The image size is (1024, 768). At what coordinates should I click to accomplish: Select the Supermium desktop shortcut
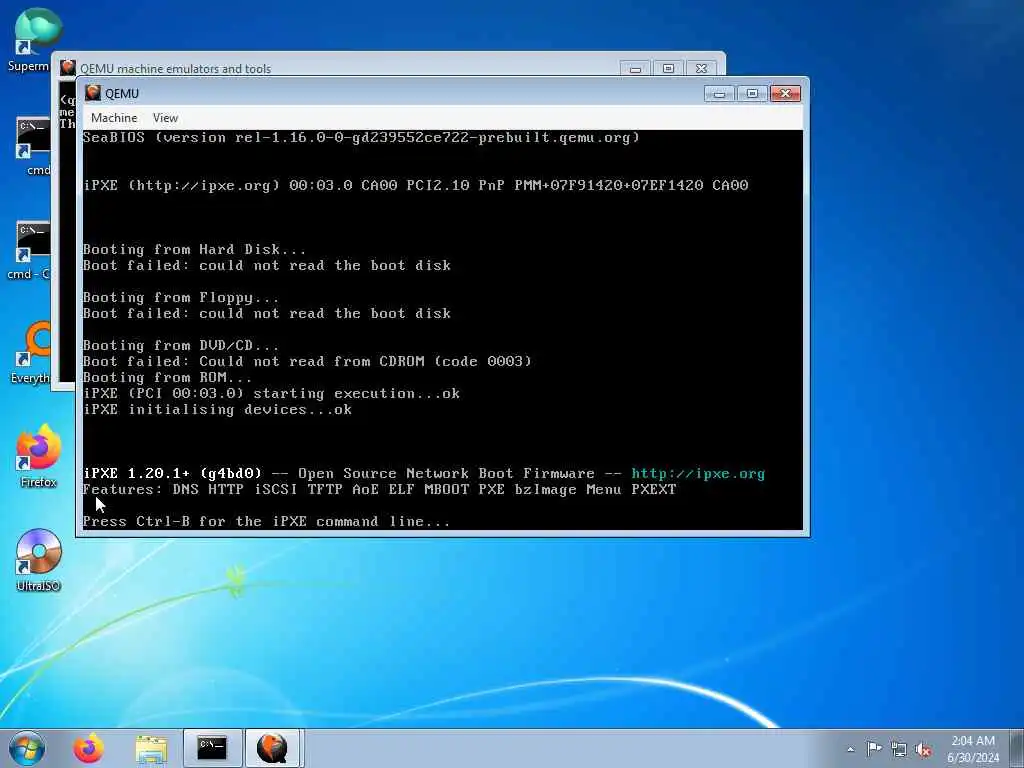click(x=31, y=39)
